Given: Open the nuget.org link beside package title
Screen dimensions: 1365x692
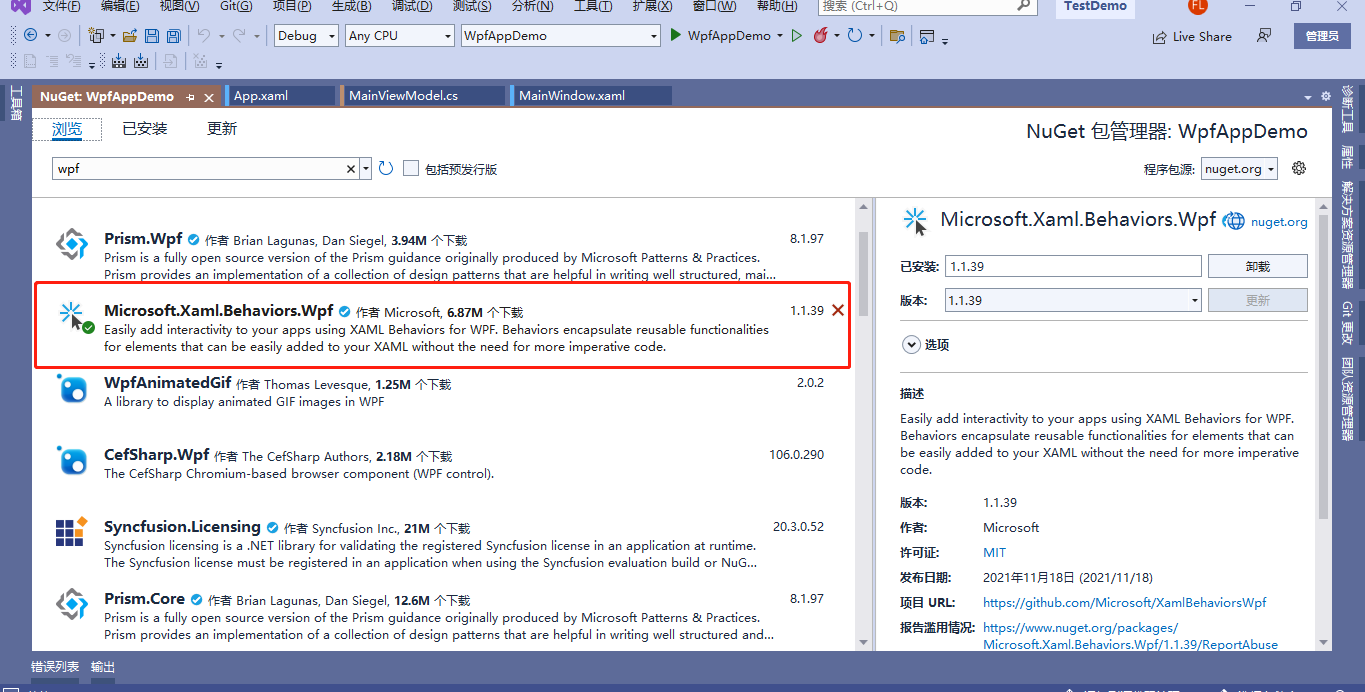Looking at the screenshot, I should pos(1279,222).
